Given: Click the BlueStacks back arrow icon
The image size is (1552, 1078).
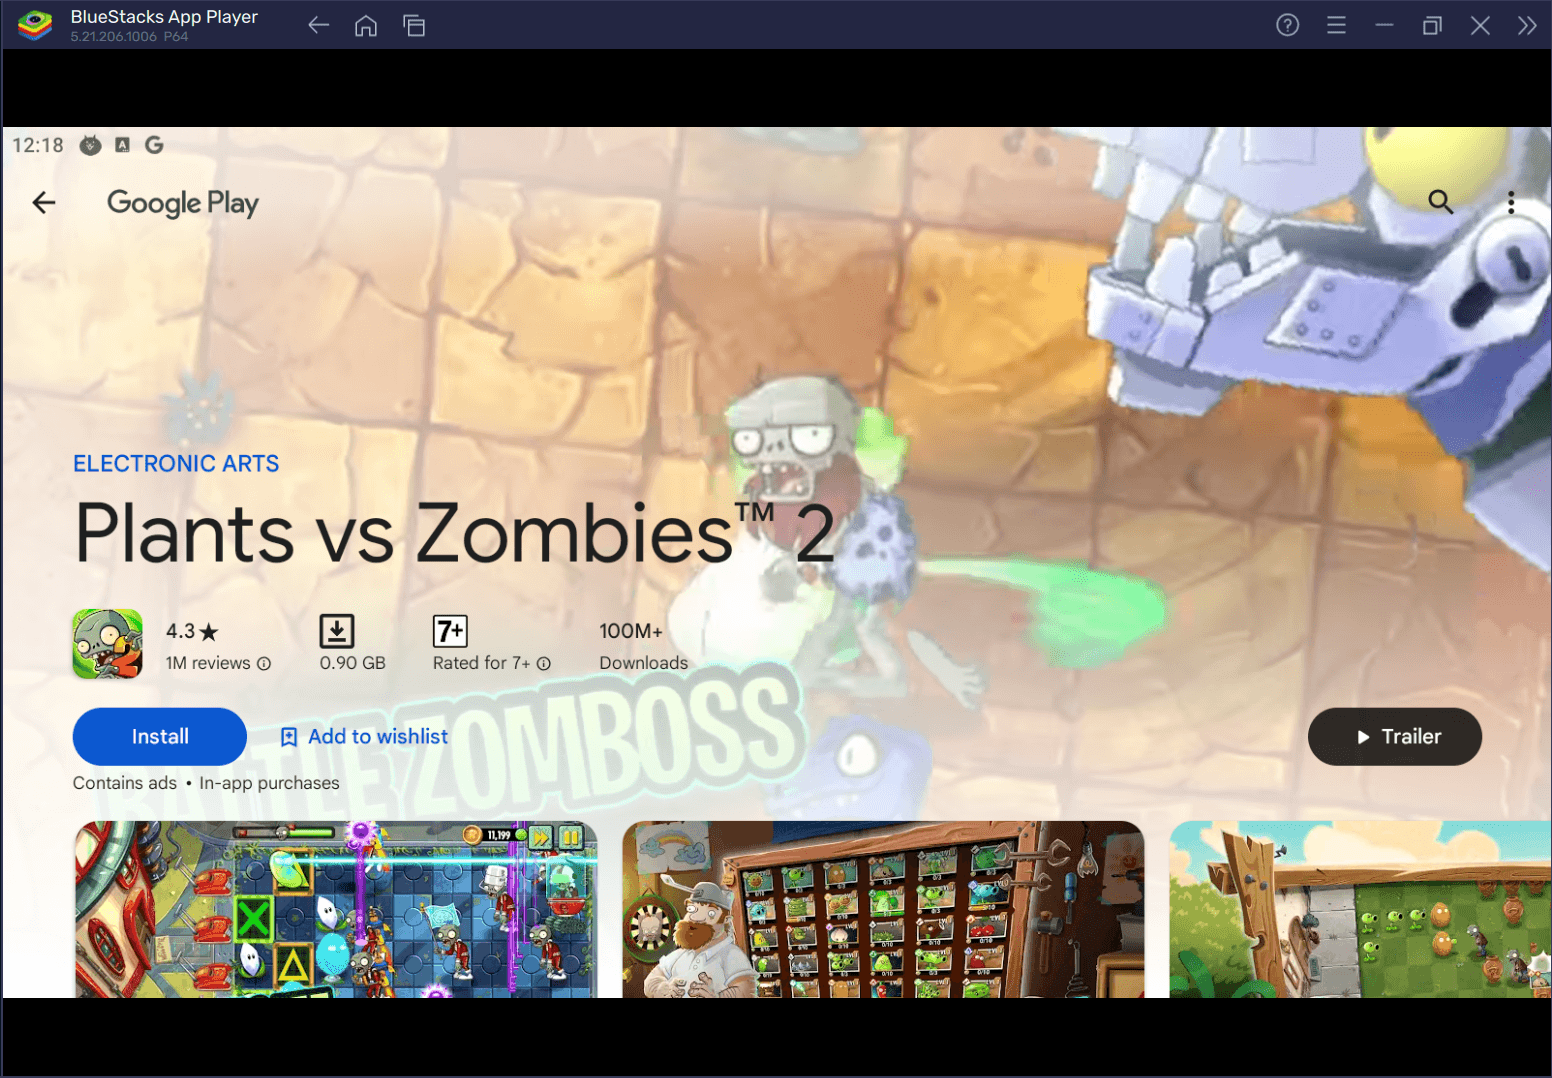Looking at the screenshot, I should click(318, 26).
